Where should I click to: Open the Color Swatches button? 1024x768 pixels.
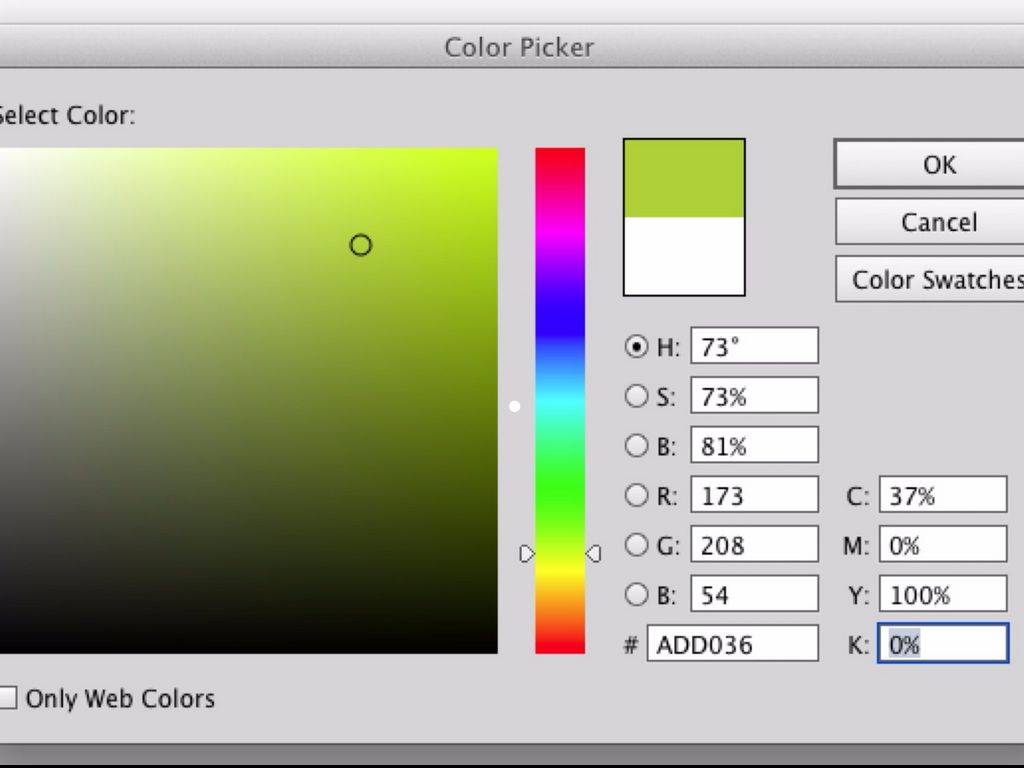click(930, 280)
